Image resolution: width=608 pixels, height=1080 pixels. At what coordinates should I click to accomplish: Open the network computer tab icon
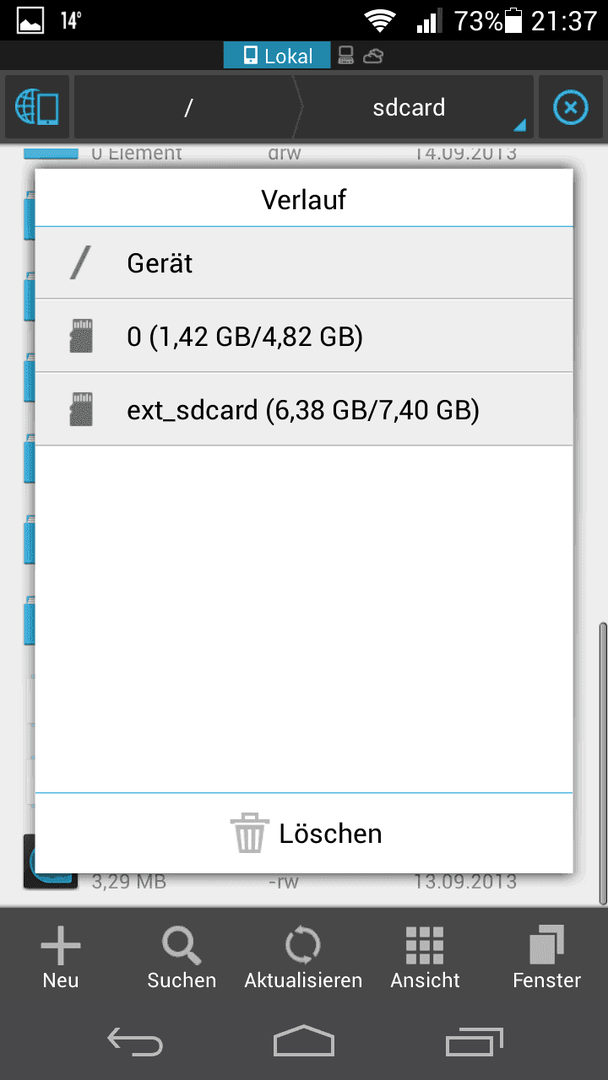pyautogui.click(x=345, y=56)
